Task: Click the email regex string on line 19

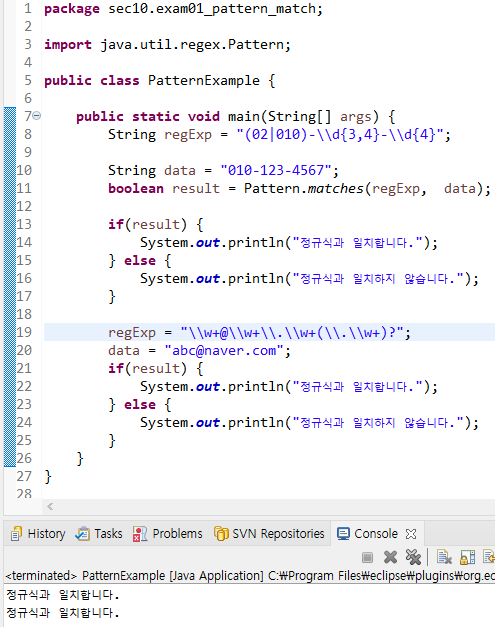Action: coord(292,332)
